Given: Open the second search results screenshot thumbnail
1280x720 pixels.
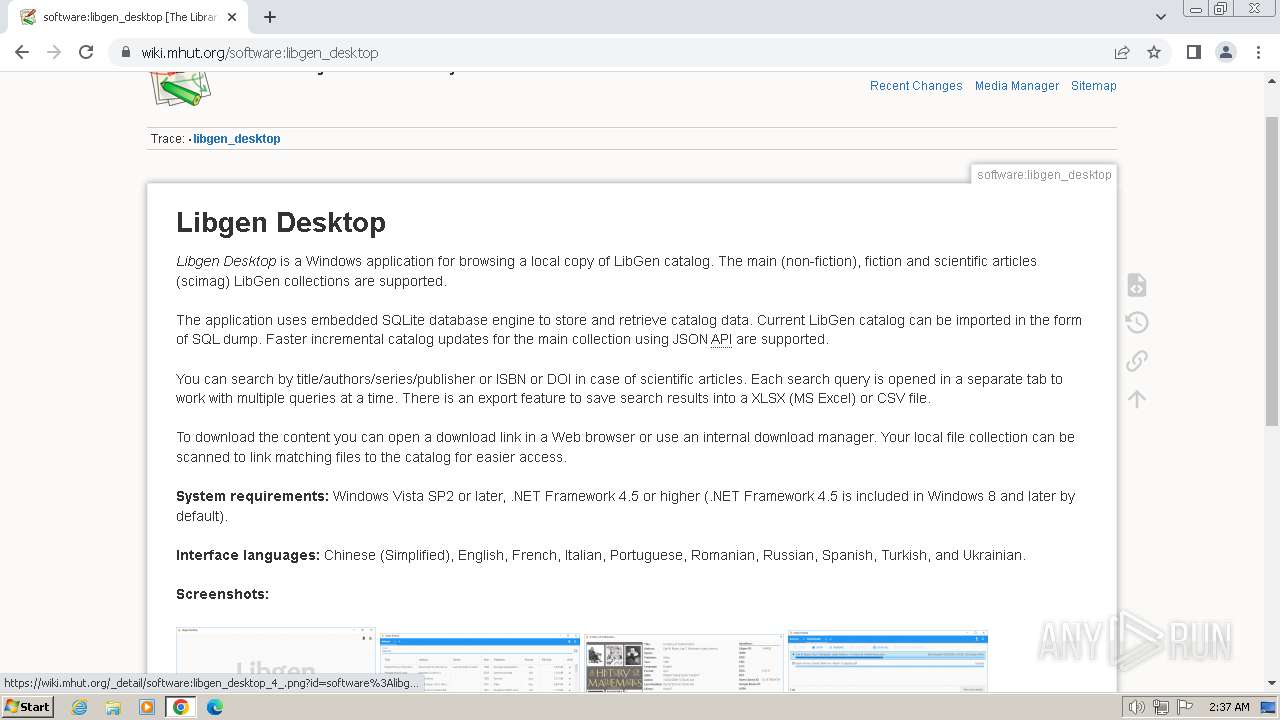Looking at the screenshot, I should (480, 662).
